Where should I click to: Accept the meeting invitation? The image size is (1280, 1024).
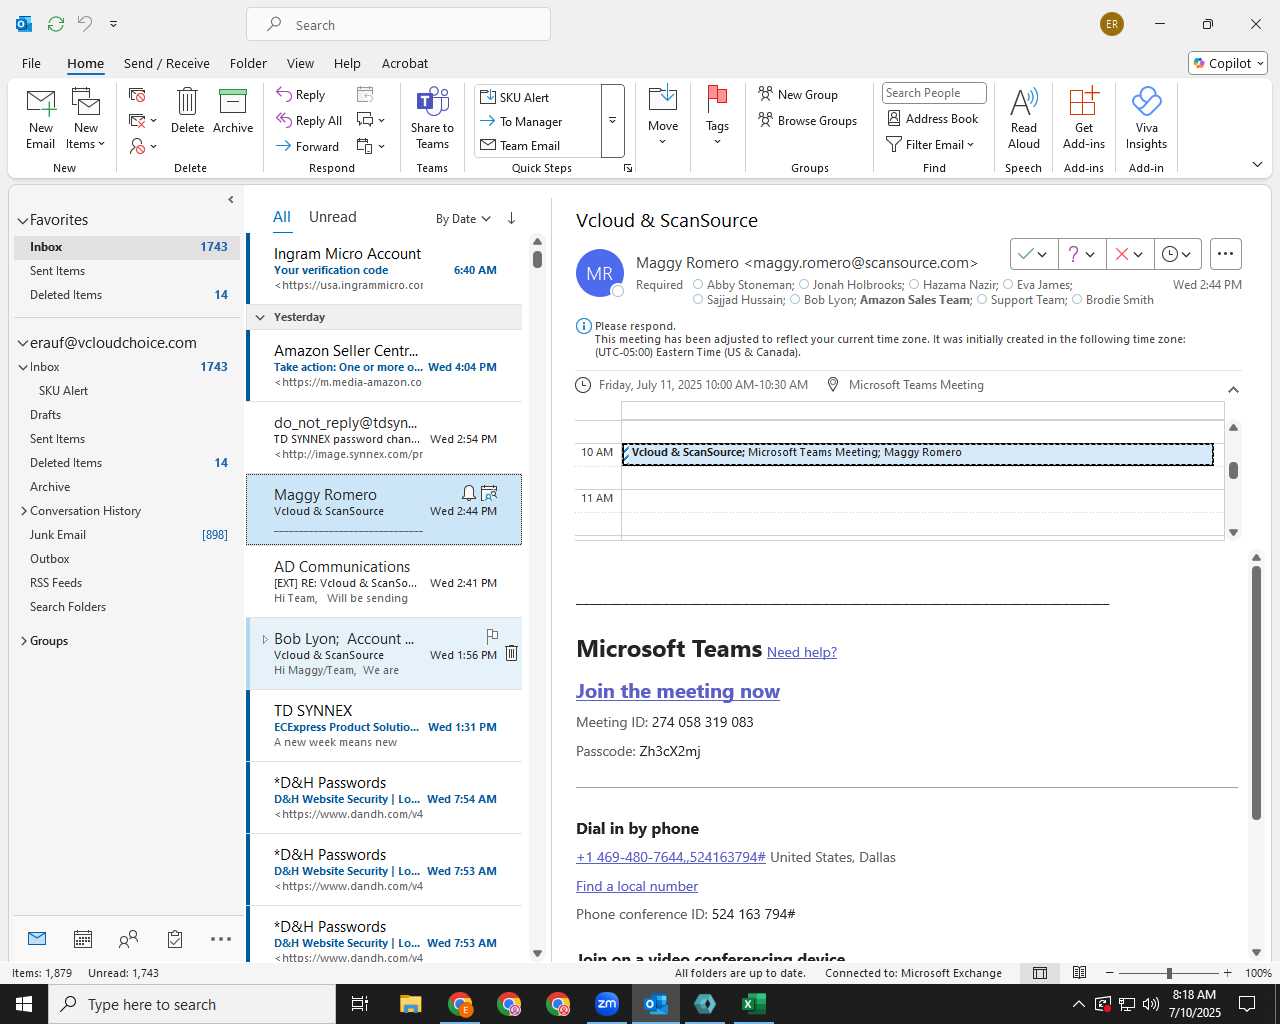coord(1025,254)
